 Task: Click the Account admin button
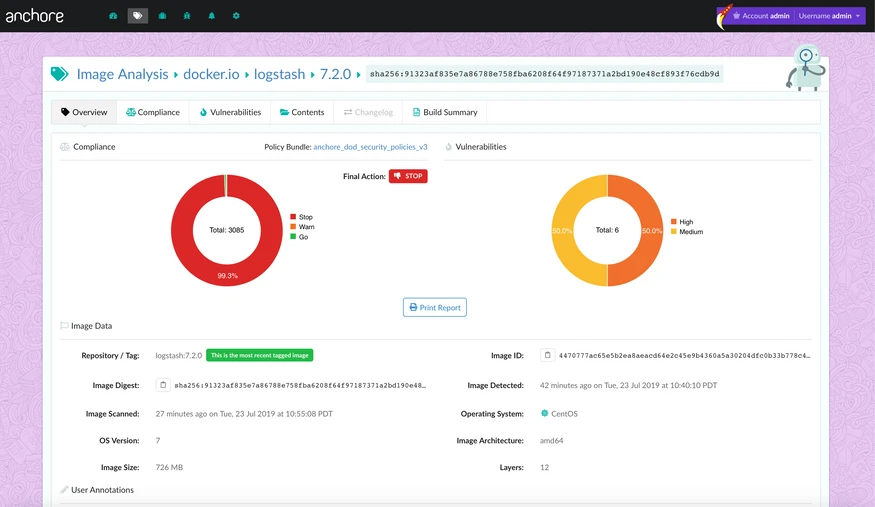(761, 16)
